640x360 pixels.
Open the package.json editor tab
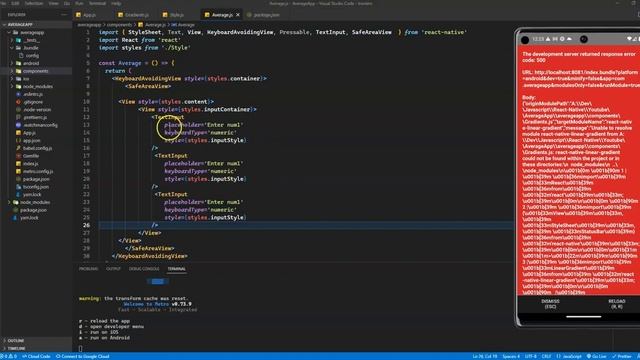[264, 15]
